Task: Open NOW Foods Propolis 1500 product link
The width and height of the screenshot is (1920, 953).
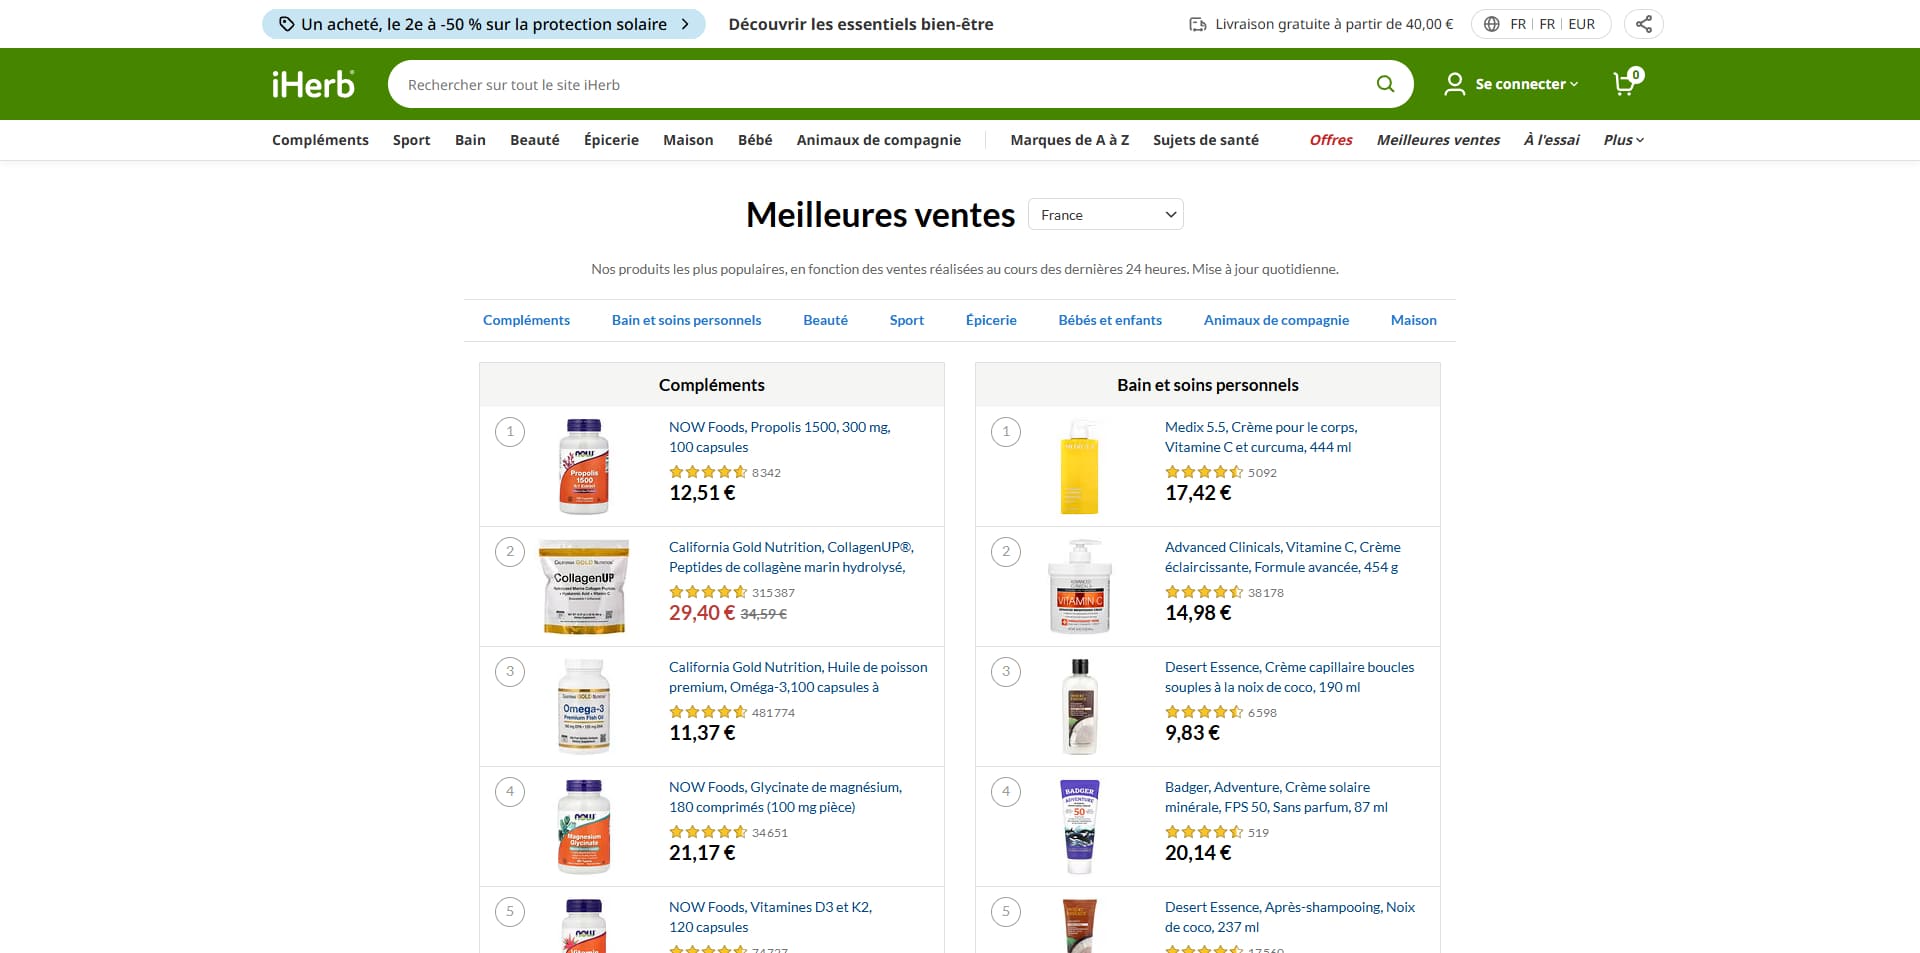Action: pyautogui.click(x=780, y=437)
